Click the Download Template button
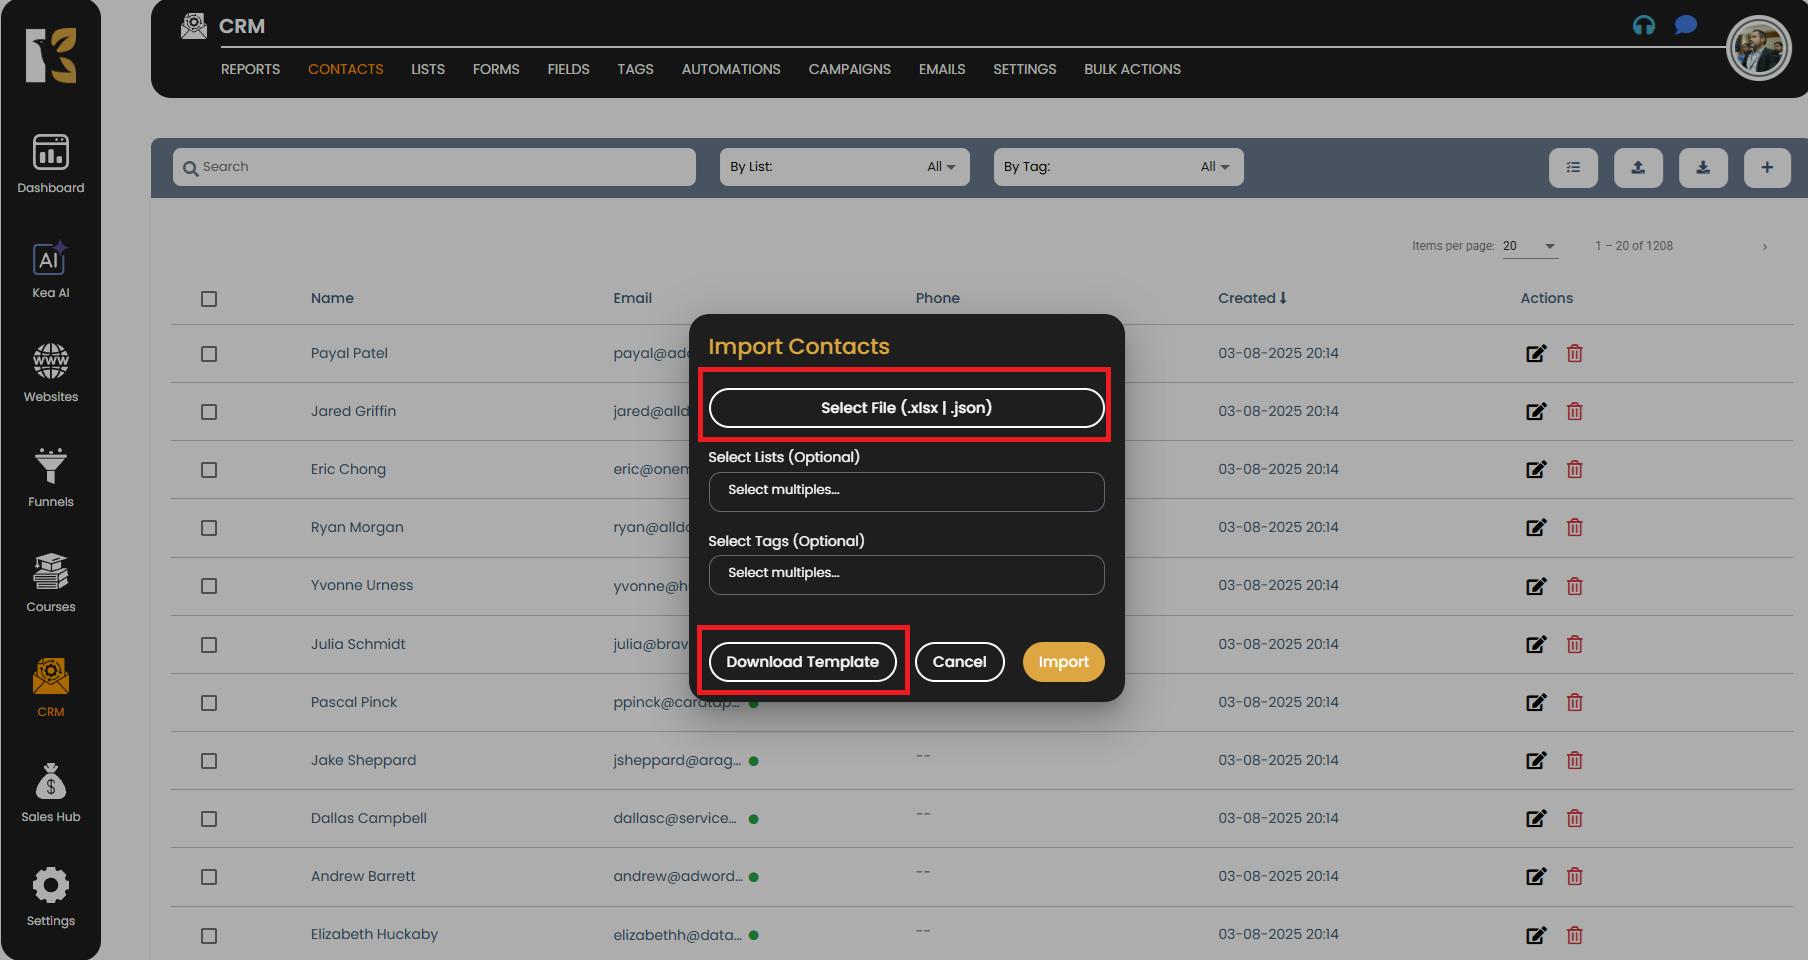 [x=802, y=662]
